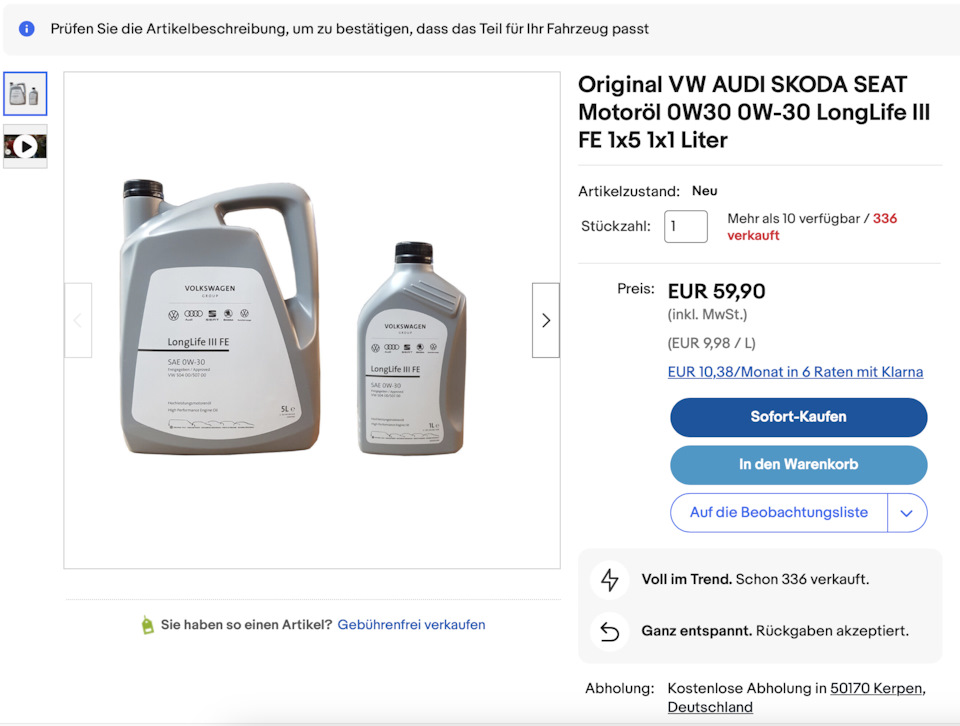Click the EUR 59,90 price text
The width and height of the screenshot is (960, 726).
point(716,291)
